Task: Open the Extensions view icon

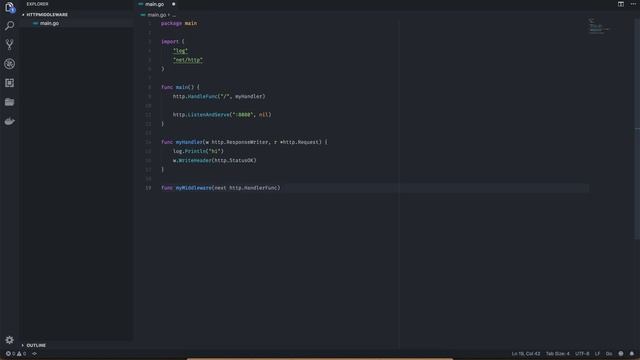Action: pyautogui.click(x=9, y=83)
